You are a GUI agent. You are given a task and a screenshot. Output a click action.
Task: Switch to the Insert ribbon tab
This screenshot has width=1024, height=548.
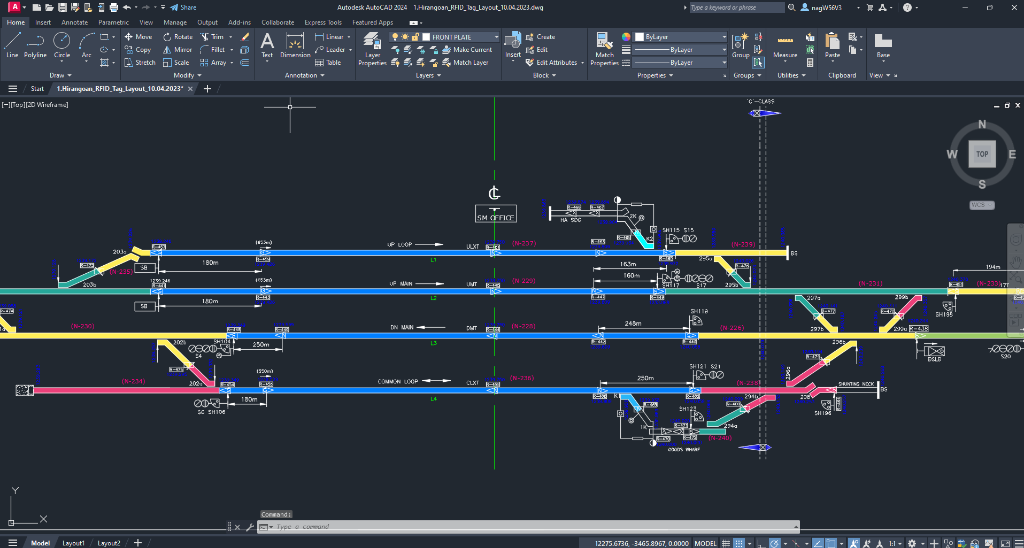point(43,22)
